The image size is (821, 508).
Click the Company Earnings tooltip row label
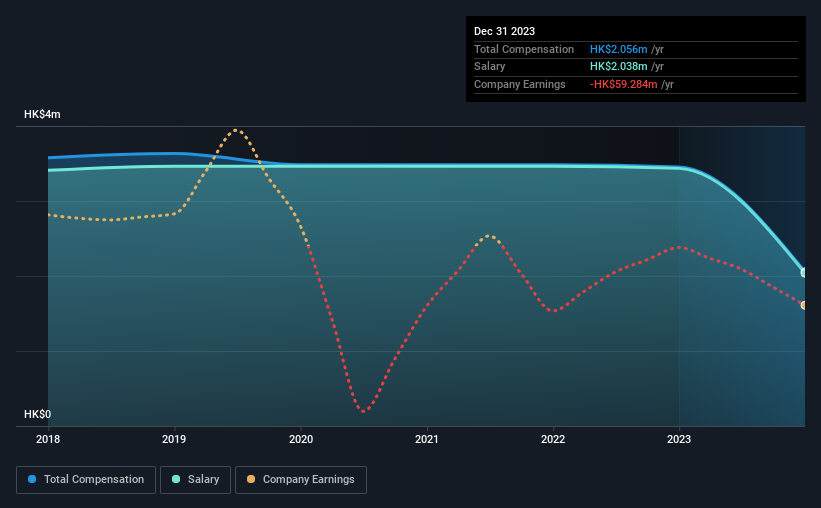pos(519,84)
